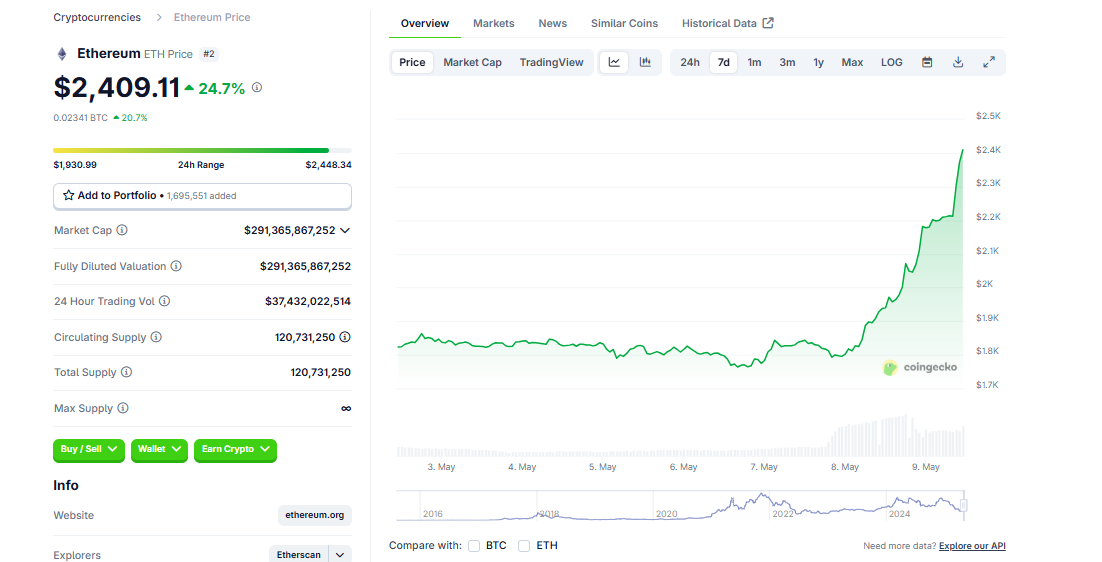Toggle LOG scale on chart

coord(892,62)
